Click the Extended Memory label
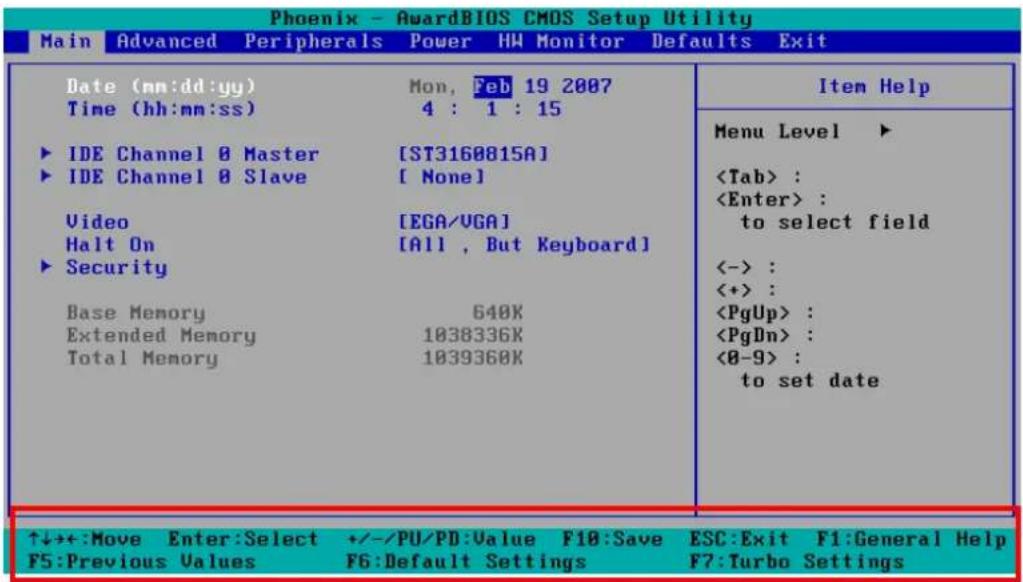1023x582 pixels. tap(161, 336)
